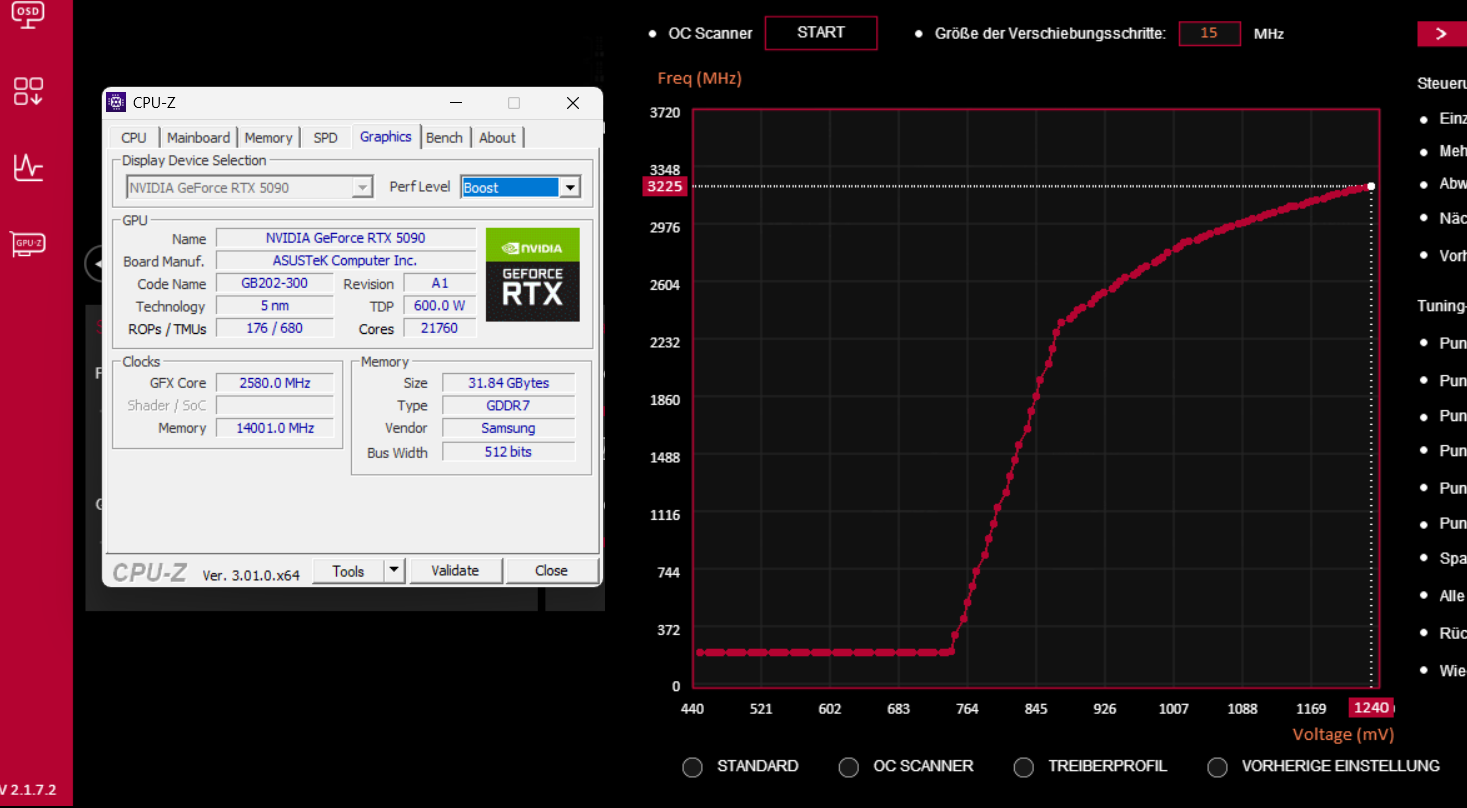Select the OC SCANNER radio option below the graph
The image size is (1467, 808).
pyautogui.click(x=848, y=767)
